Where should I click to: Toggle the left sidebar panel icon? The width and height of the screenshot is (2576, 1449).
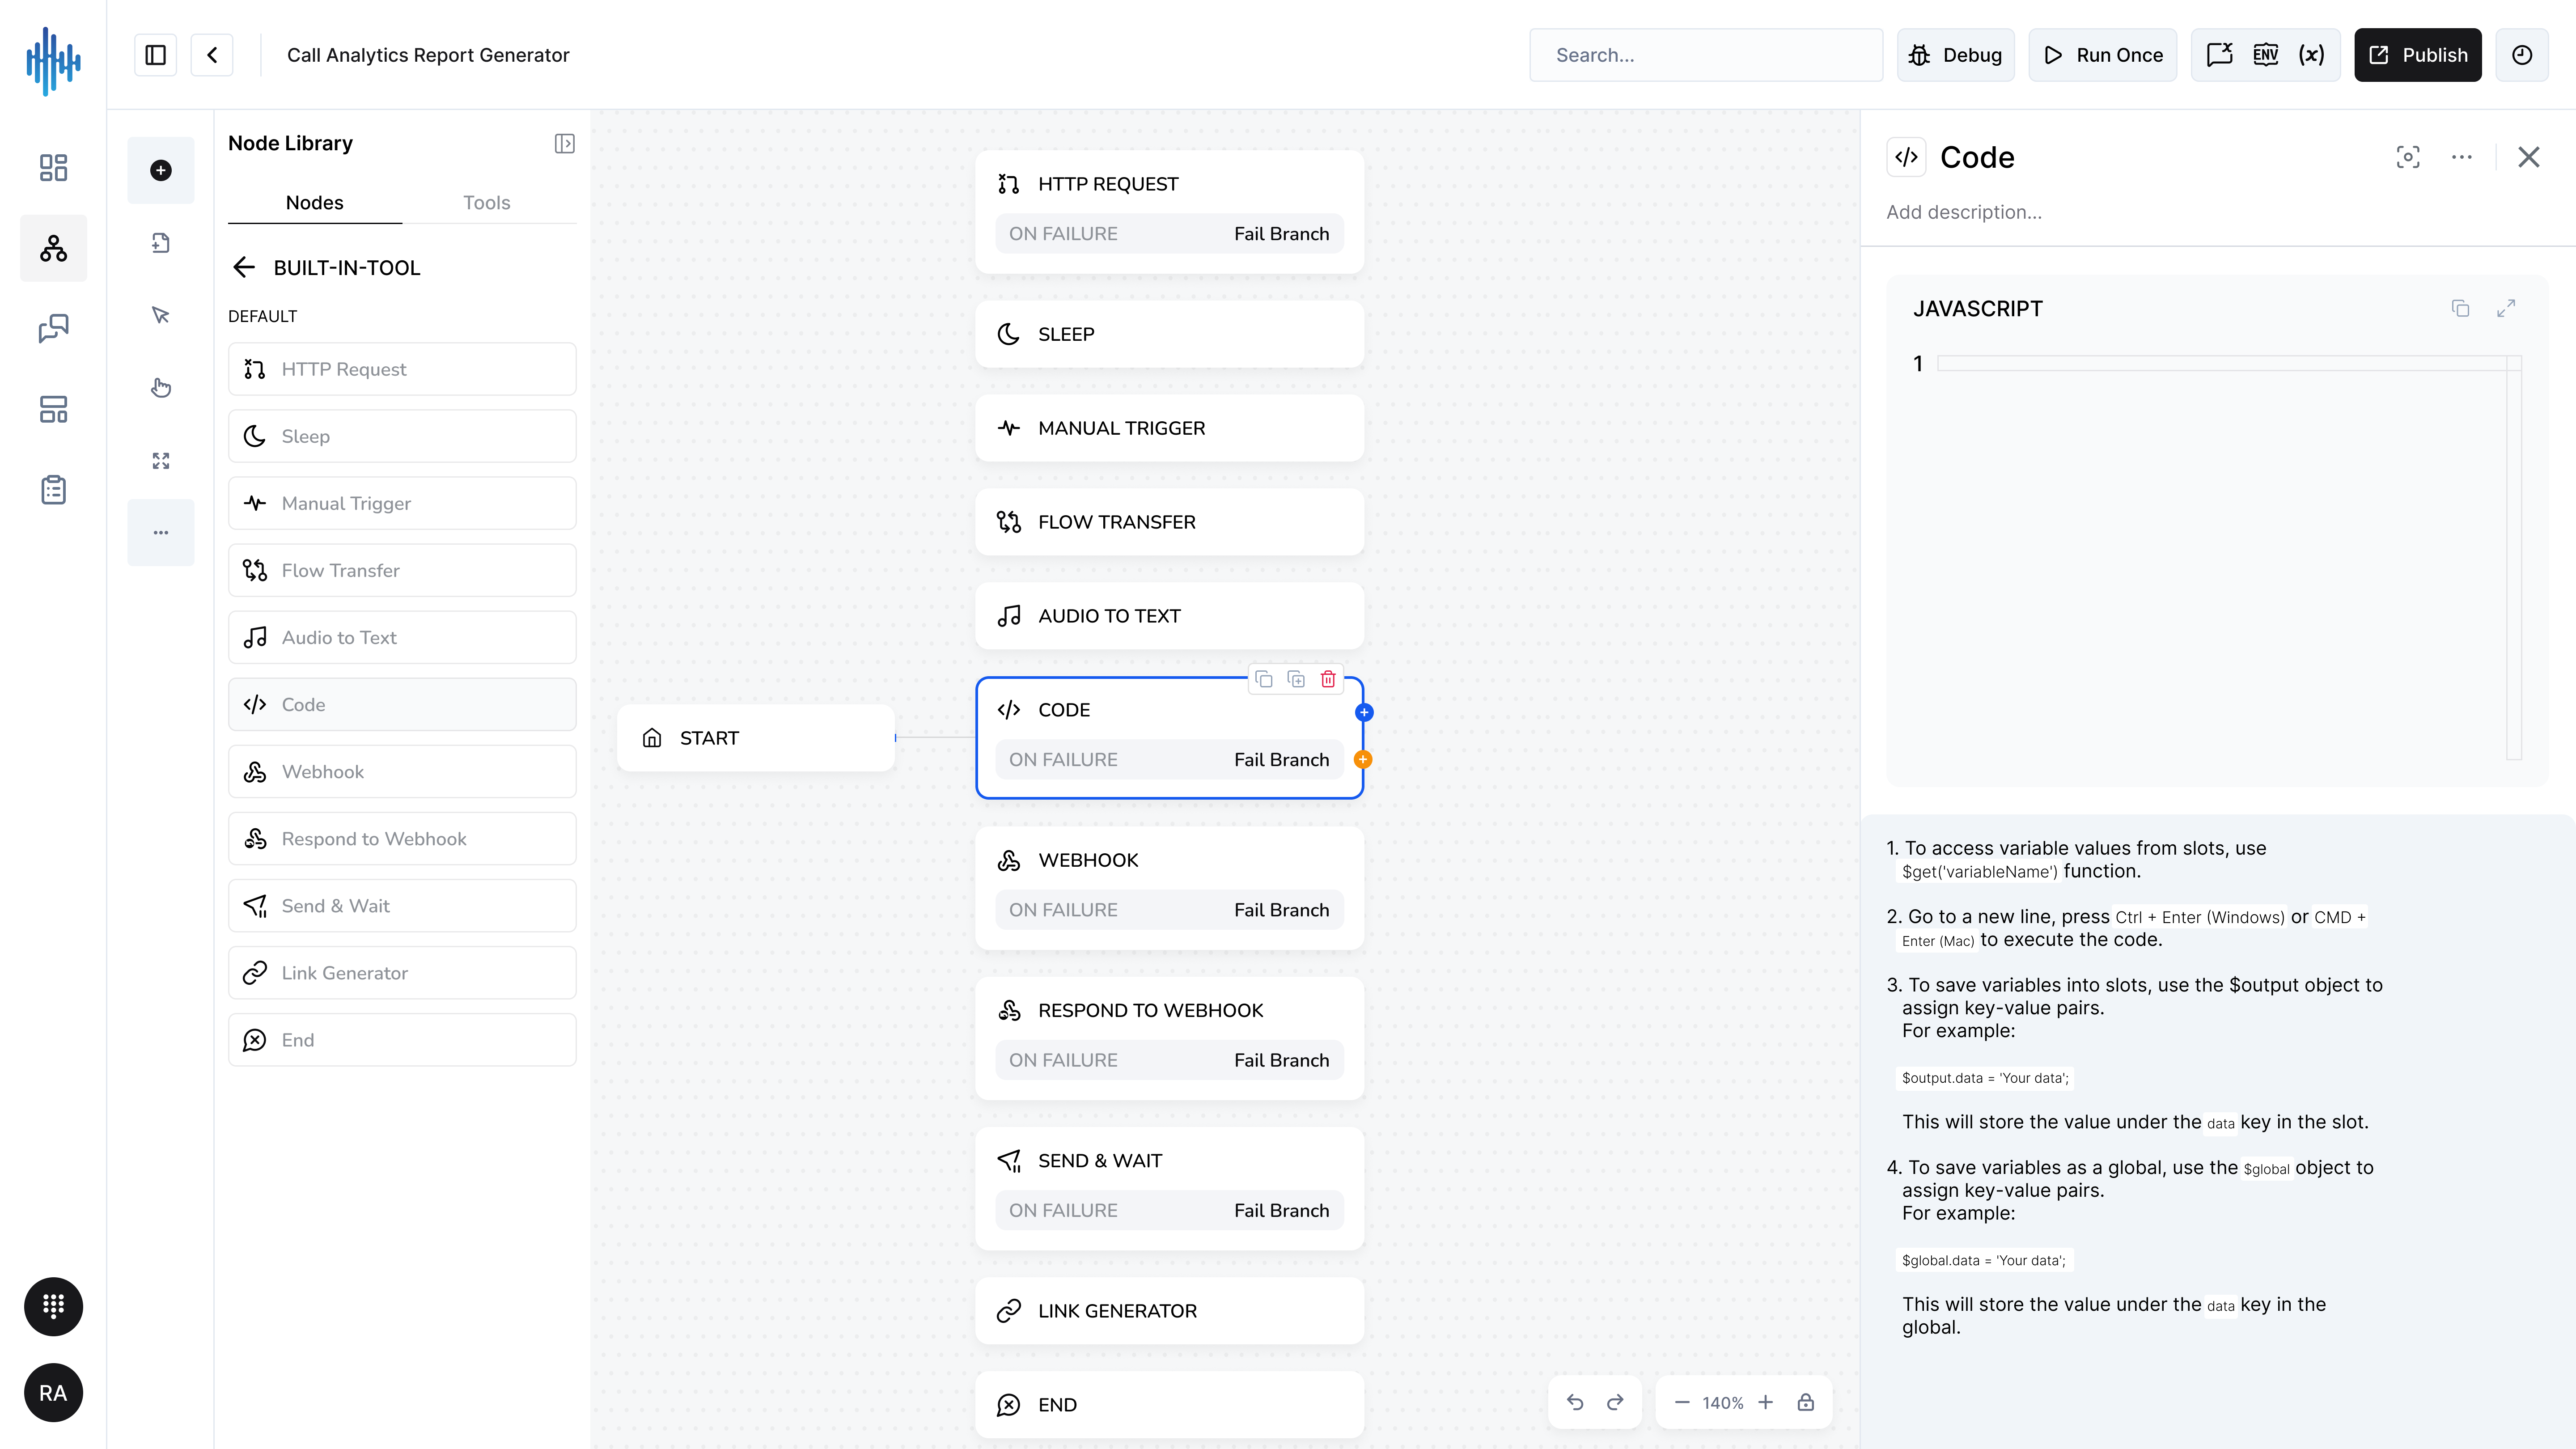pyautogui.click(x=155, y=55)
